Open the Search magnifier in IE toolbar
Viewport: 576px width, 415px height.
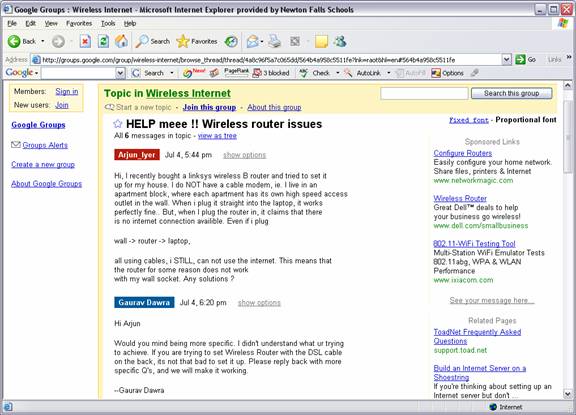[152, 42]
